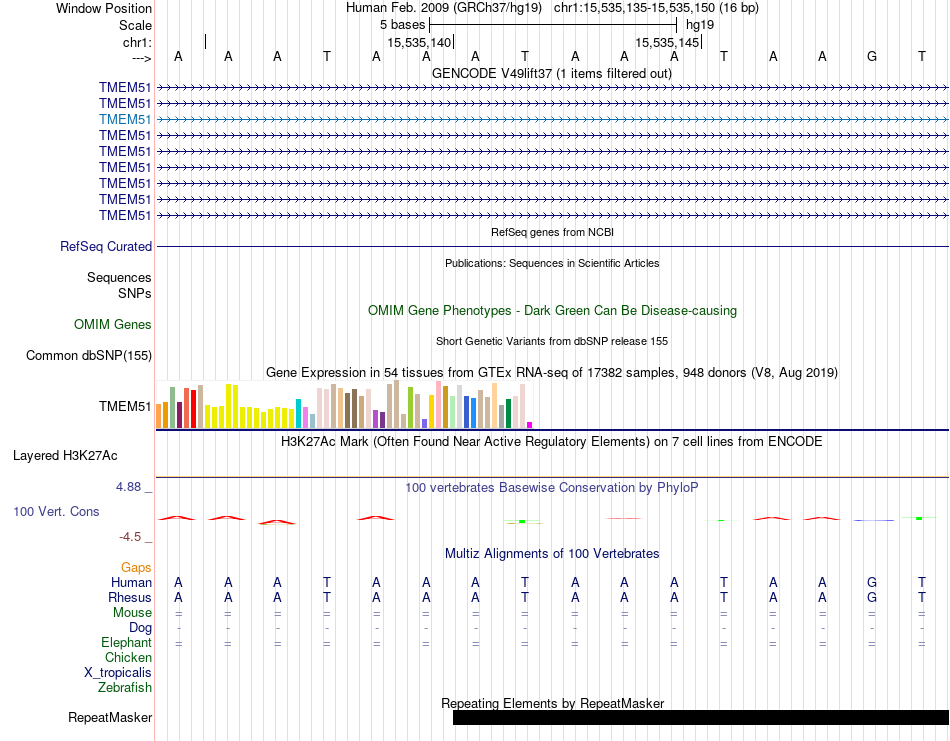Click the 15,535,140 ruler coordinate
This screenshot has height=741, width=950.
click(x=419, y=42)
